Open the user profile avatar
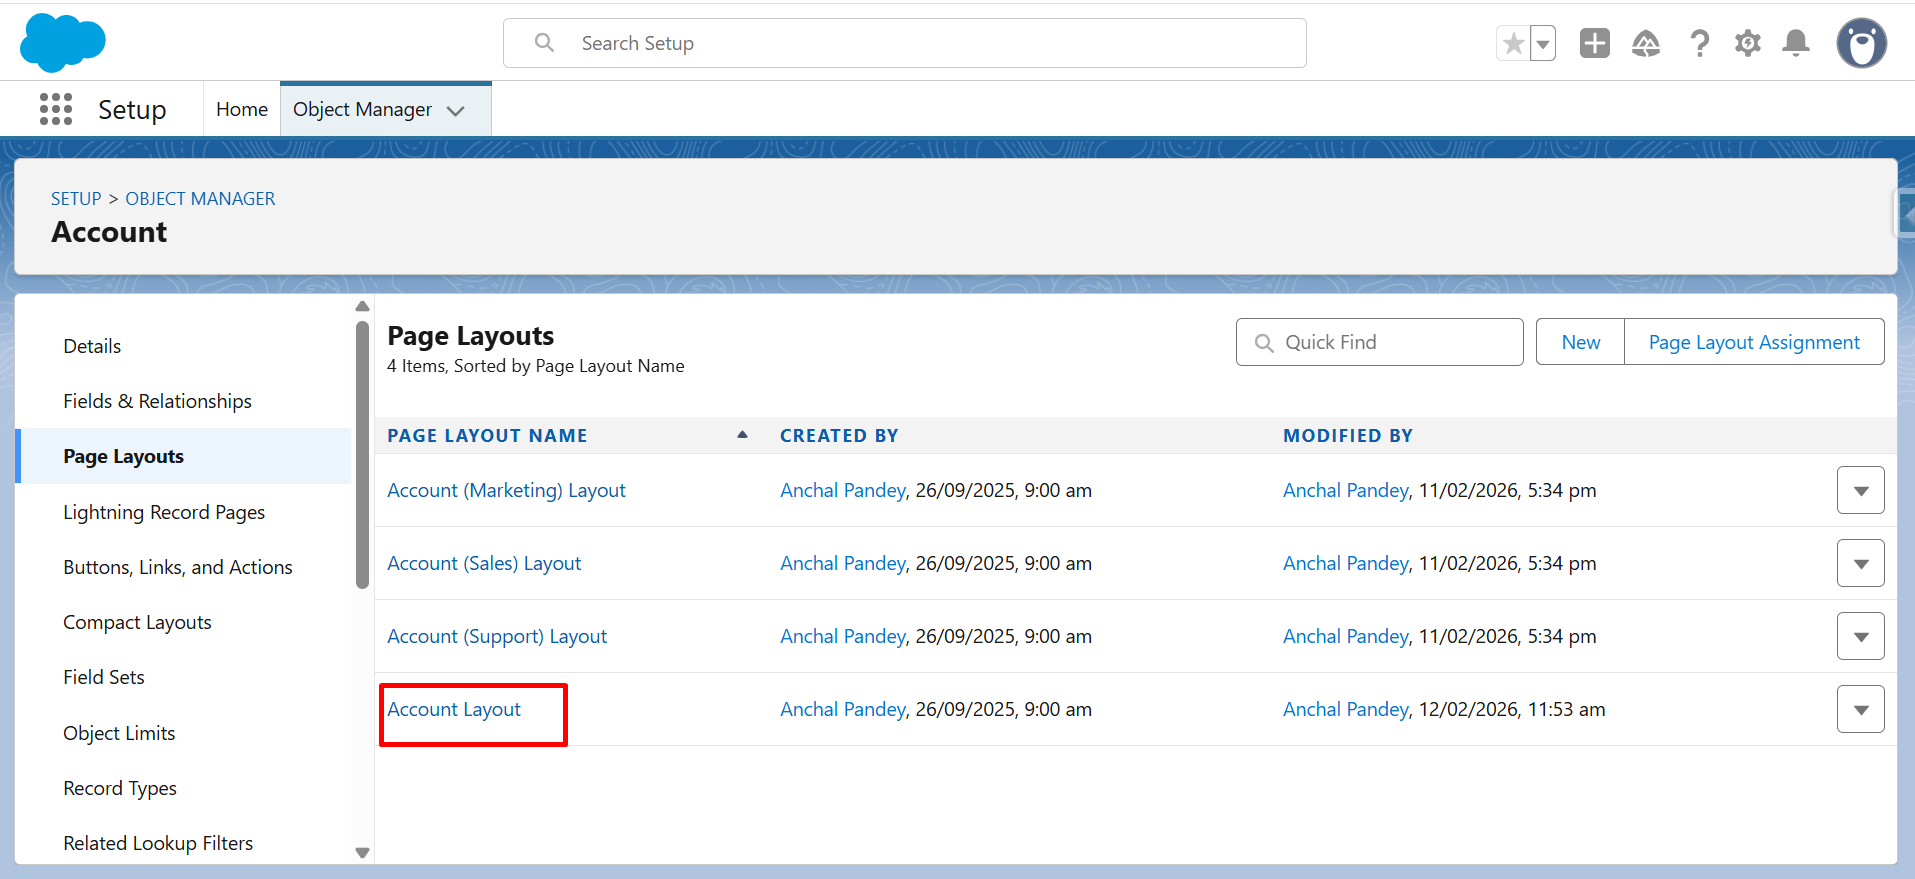 (1861, 44)
